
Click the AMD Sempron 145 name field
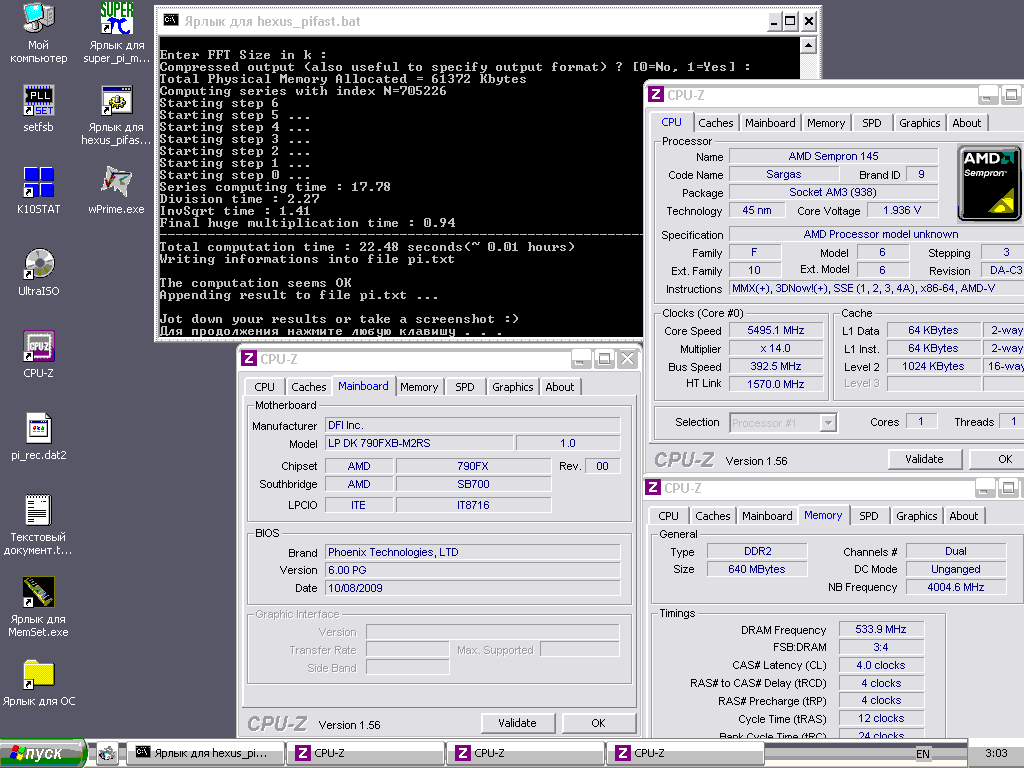click(833, 156)
